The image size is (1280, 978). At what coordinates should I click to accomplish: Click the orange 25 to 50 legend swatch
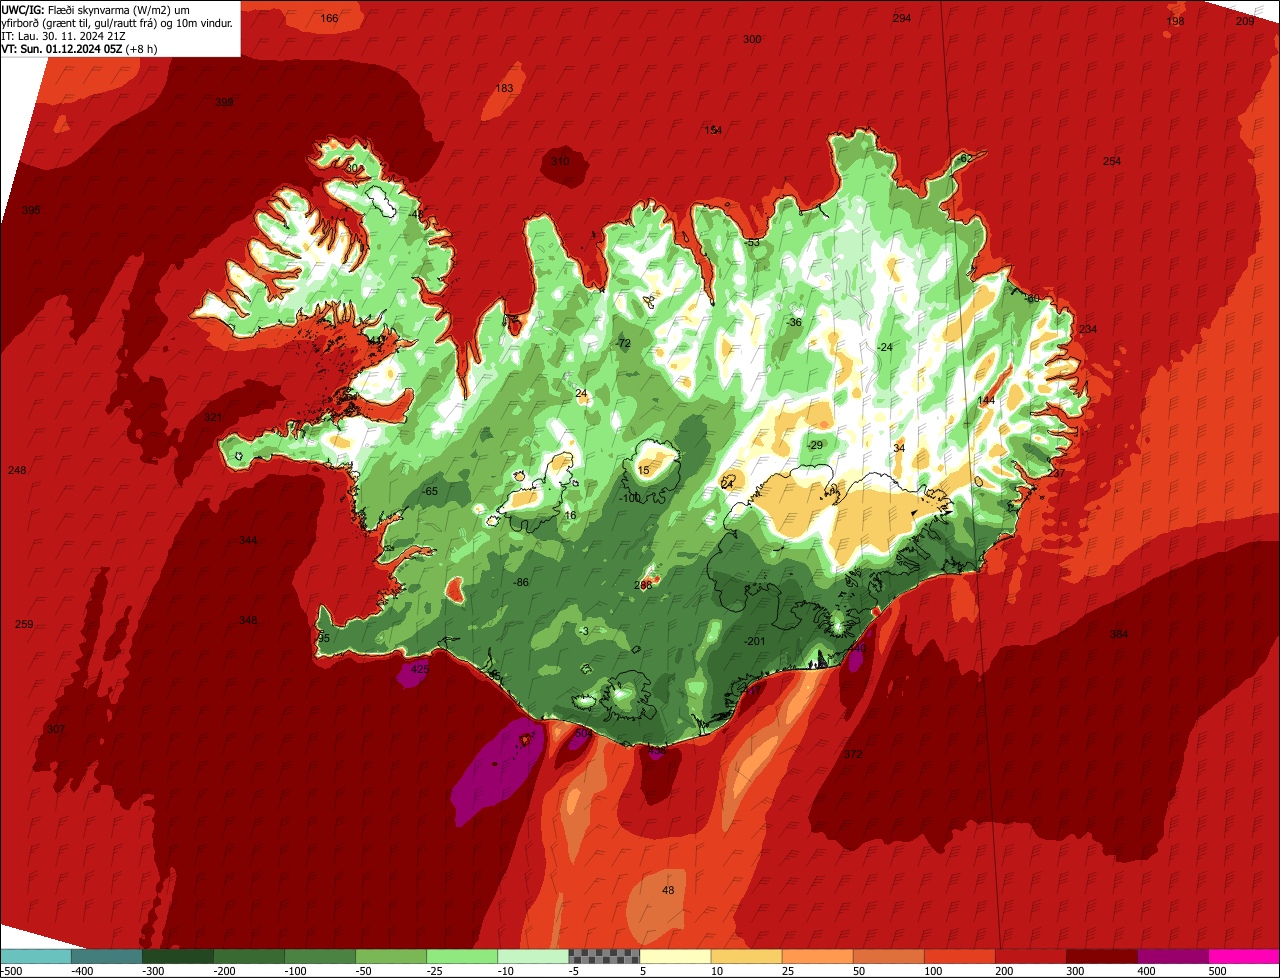817,956
